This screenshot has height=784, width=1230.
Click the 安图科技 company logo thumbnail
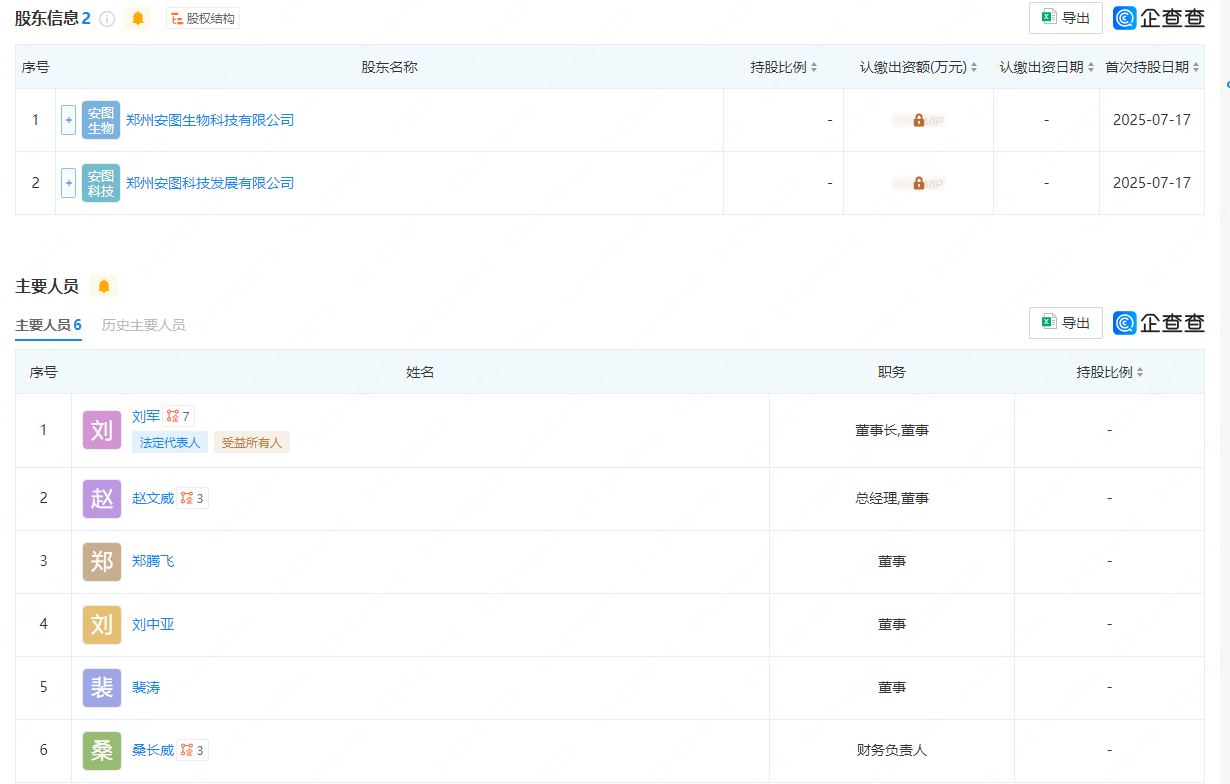(x=101, y=183)
